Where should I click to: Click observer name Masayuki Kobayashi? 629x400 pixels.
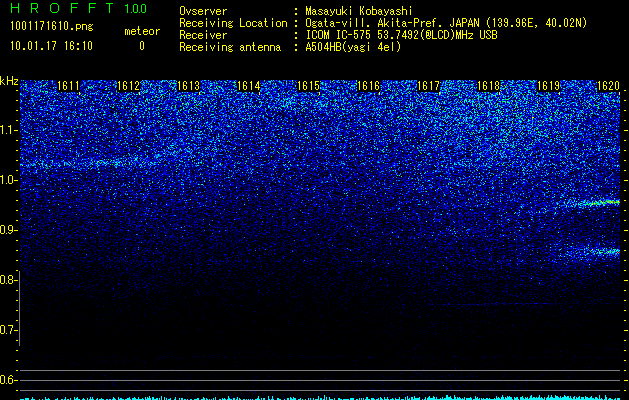[359, 11]
